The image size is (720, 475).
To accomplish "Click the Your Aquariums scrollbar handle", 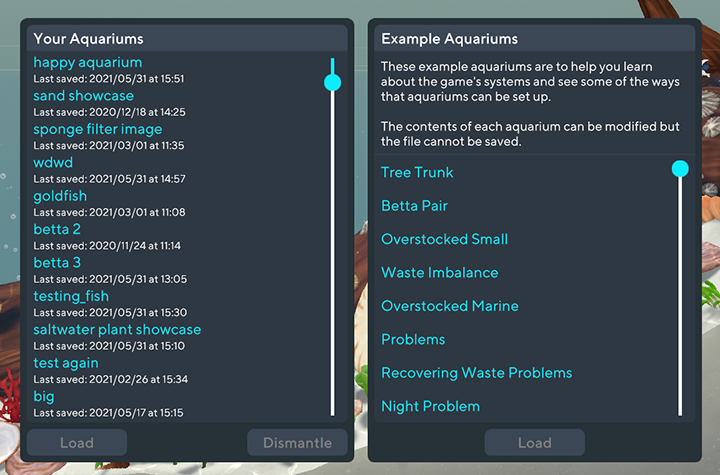I will (x=333, y=82).
